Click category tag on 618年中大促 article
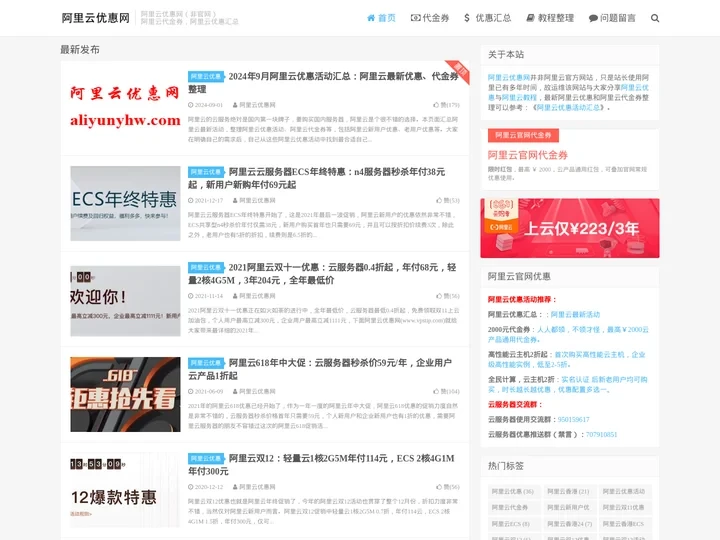This screenshot has height=540, width=720. (206, 363)
